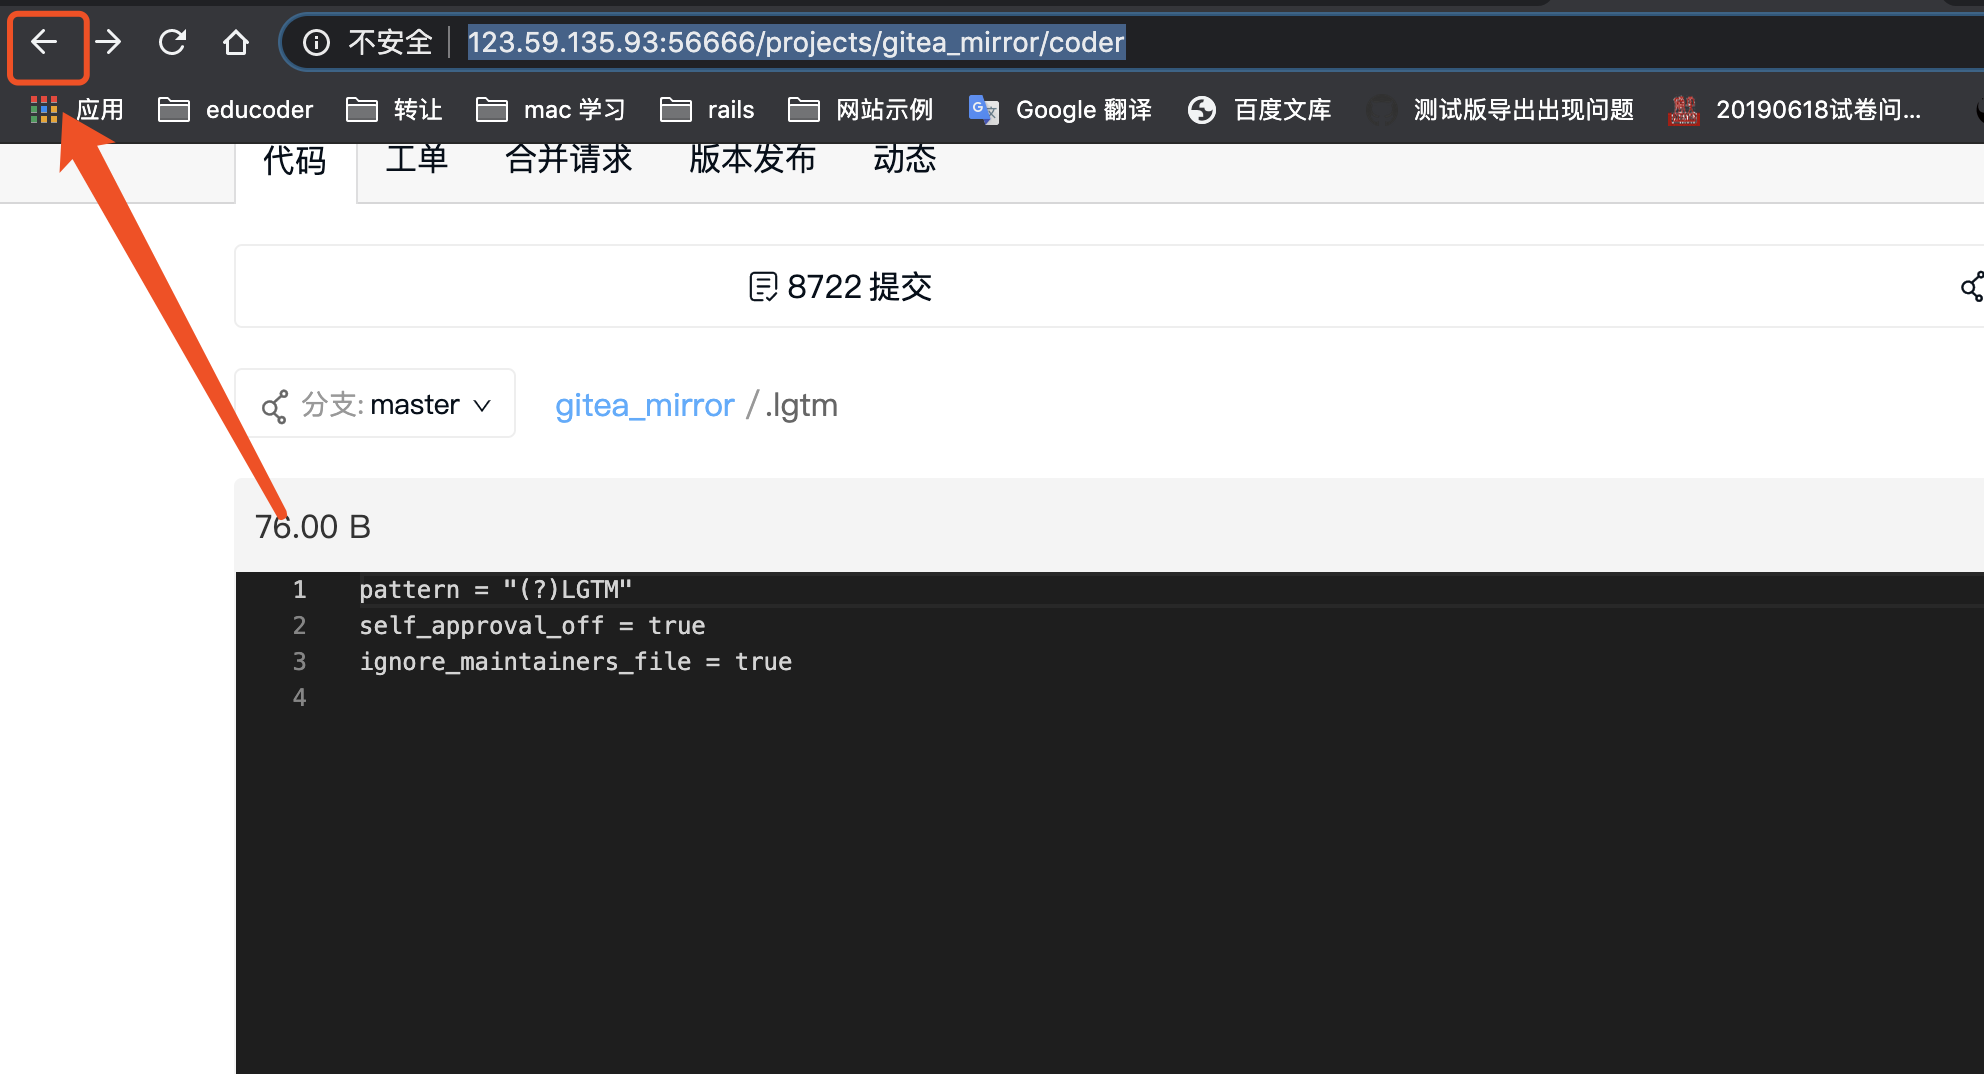This screenshot has width=1984, height=1074.
Task: Open the rails bookmark folder
Action: tap(707, 109)
